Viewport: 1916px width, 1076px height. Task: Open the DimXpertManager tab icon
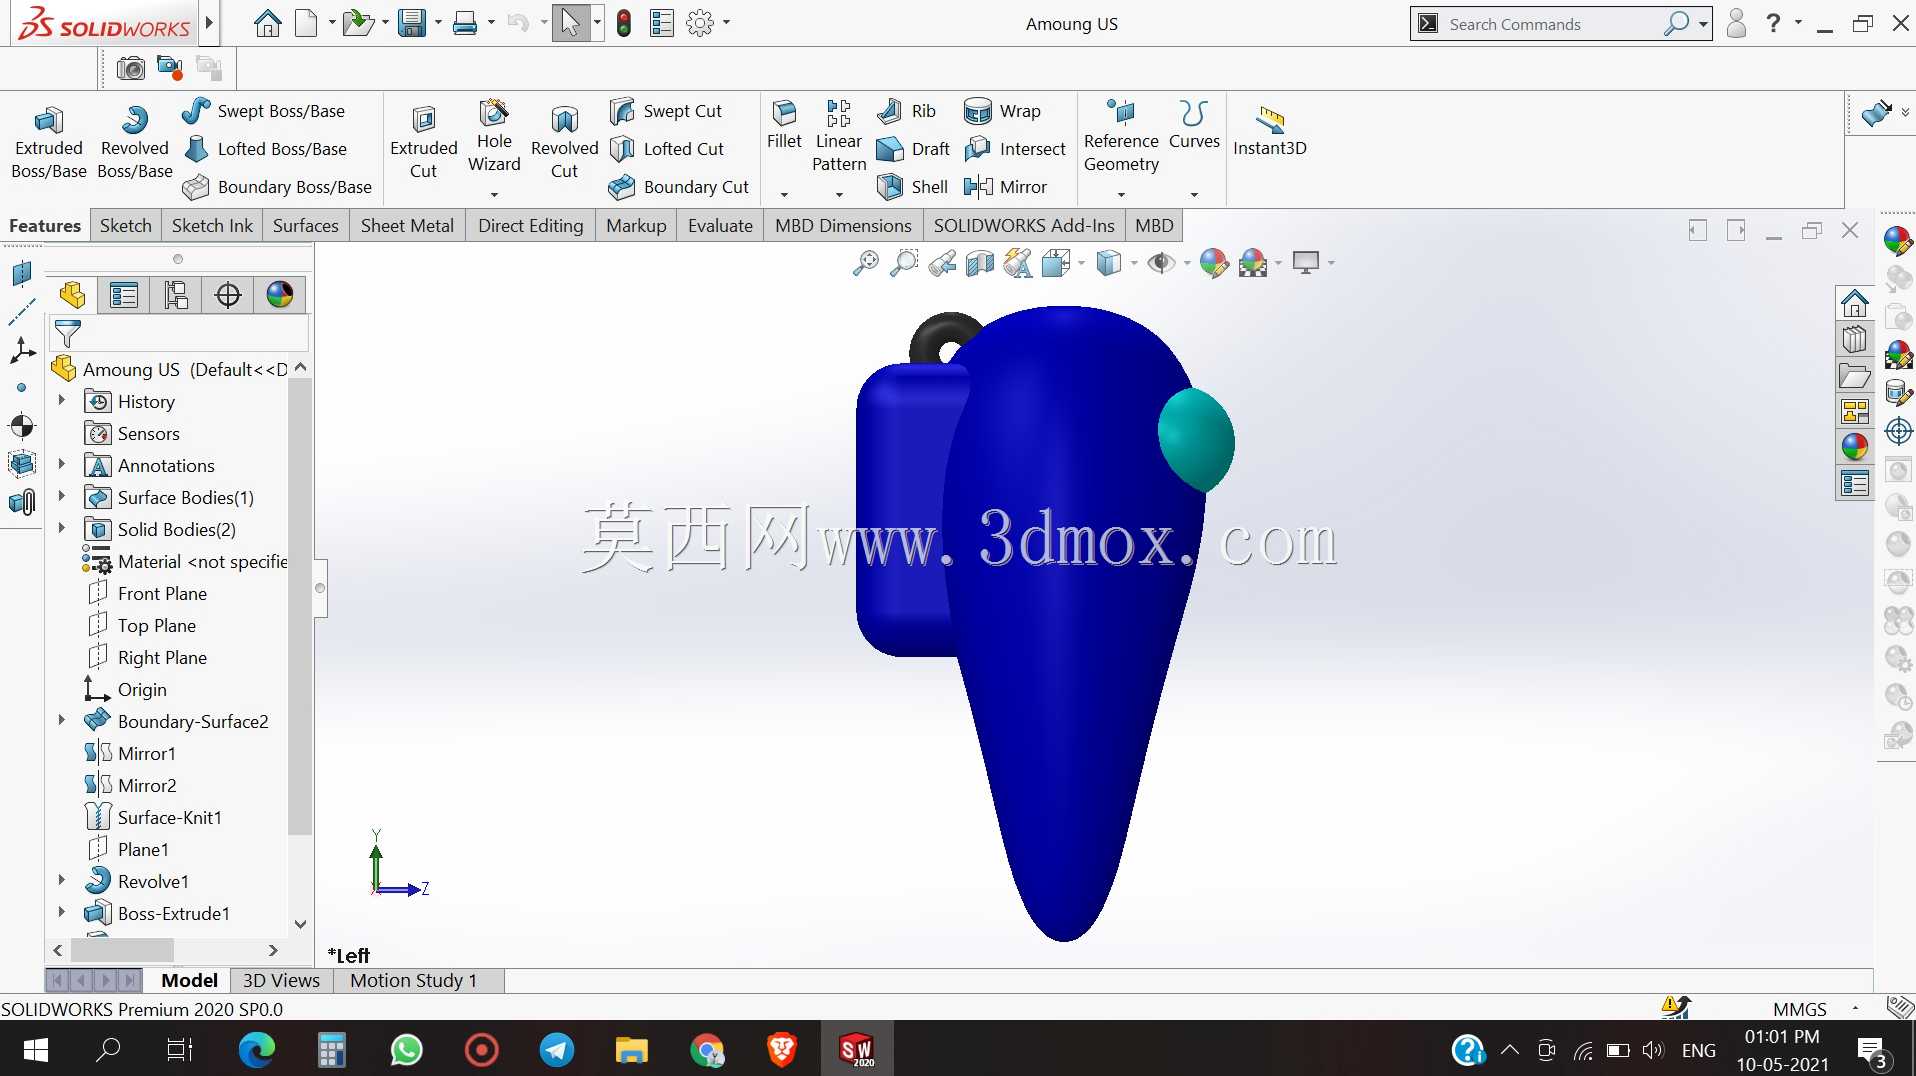click(228, 295)
